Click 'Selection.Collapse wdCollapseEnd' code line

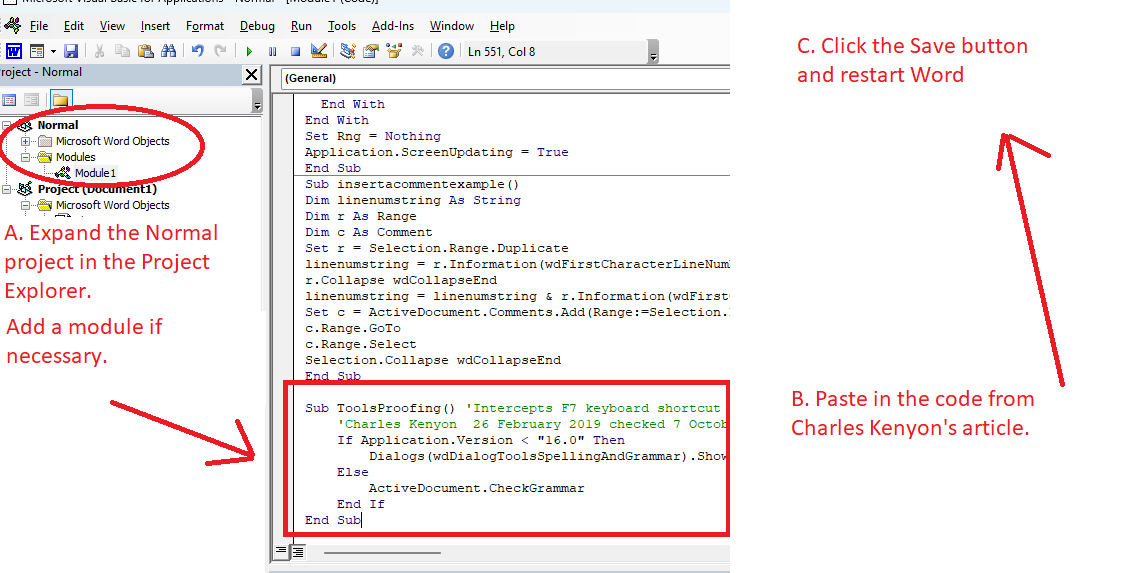(433, 361)
